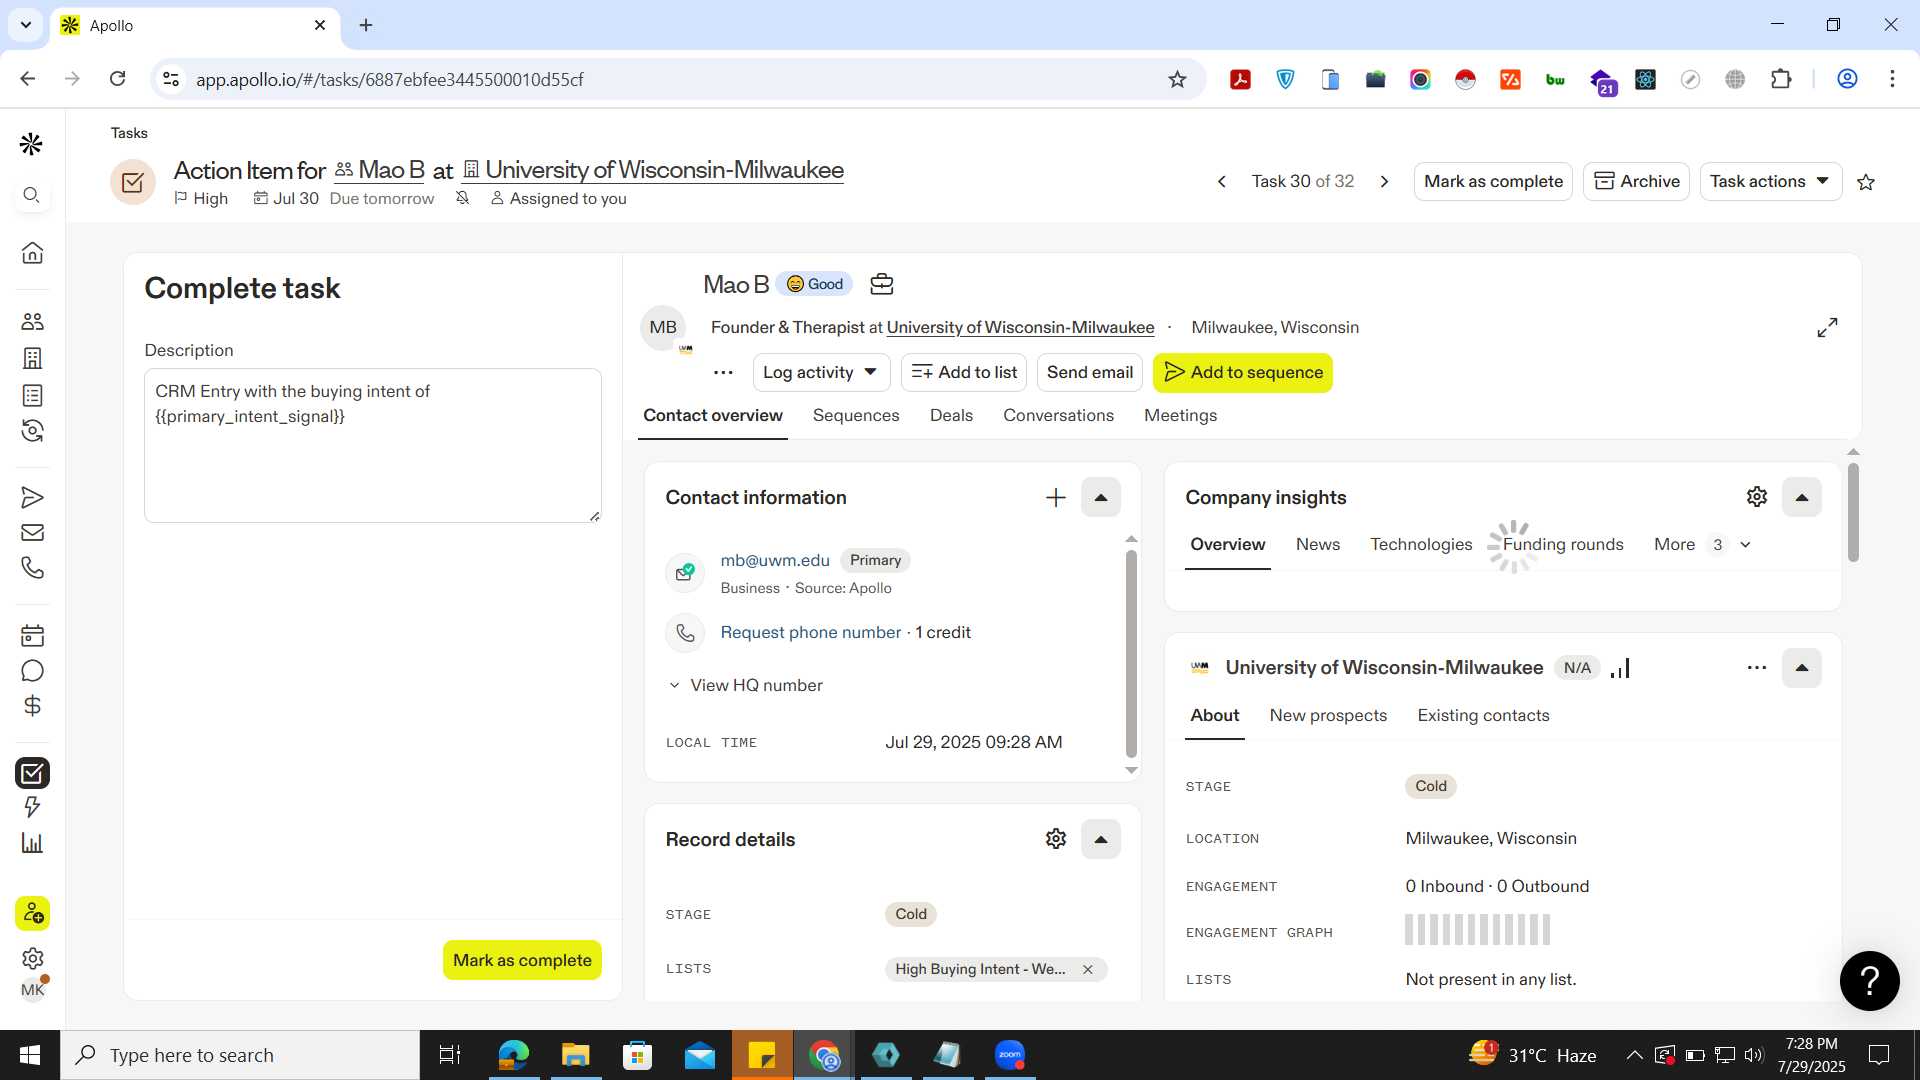Open search in the left sidebar
This screenshot has height=1080, width=1920.
click(32, 195)
